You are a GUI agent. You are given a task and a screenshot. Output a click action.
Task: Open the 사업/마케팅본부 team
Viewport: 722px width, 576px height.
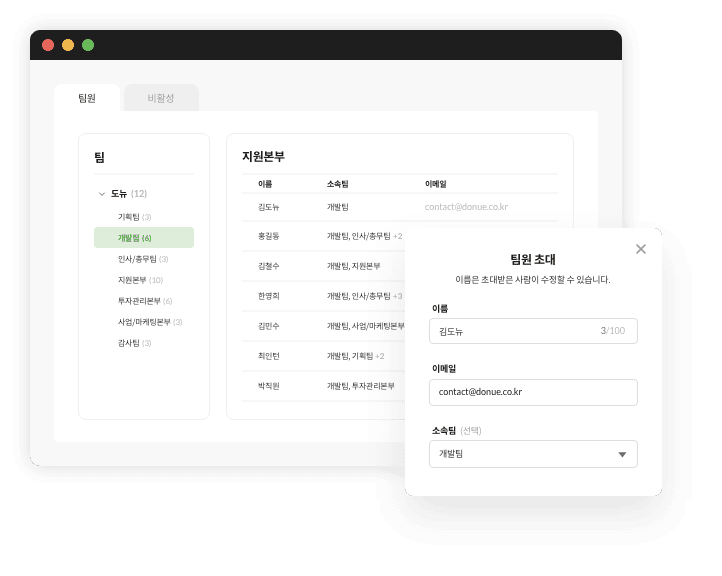point(149,322)
